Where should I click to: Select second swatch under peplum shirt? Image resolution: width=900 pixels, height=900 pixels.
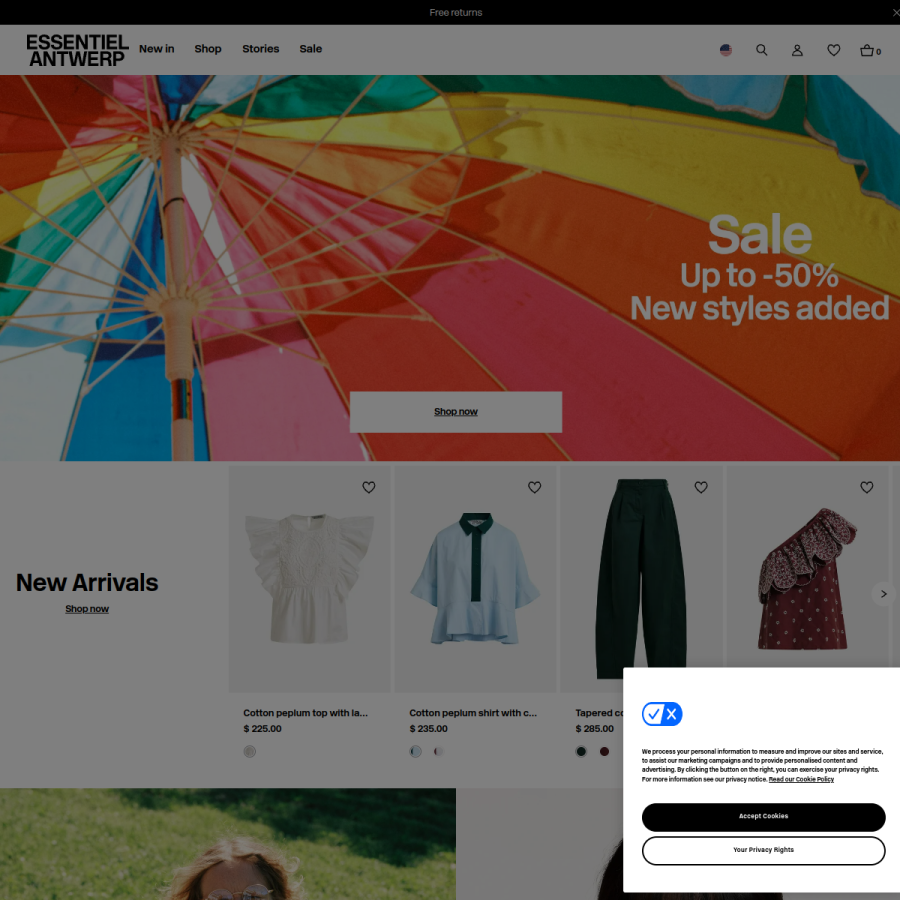point(439,751)
